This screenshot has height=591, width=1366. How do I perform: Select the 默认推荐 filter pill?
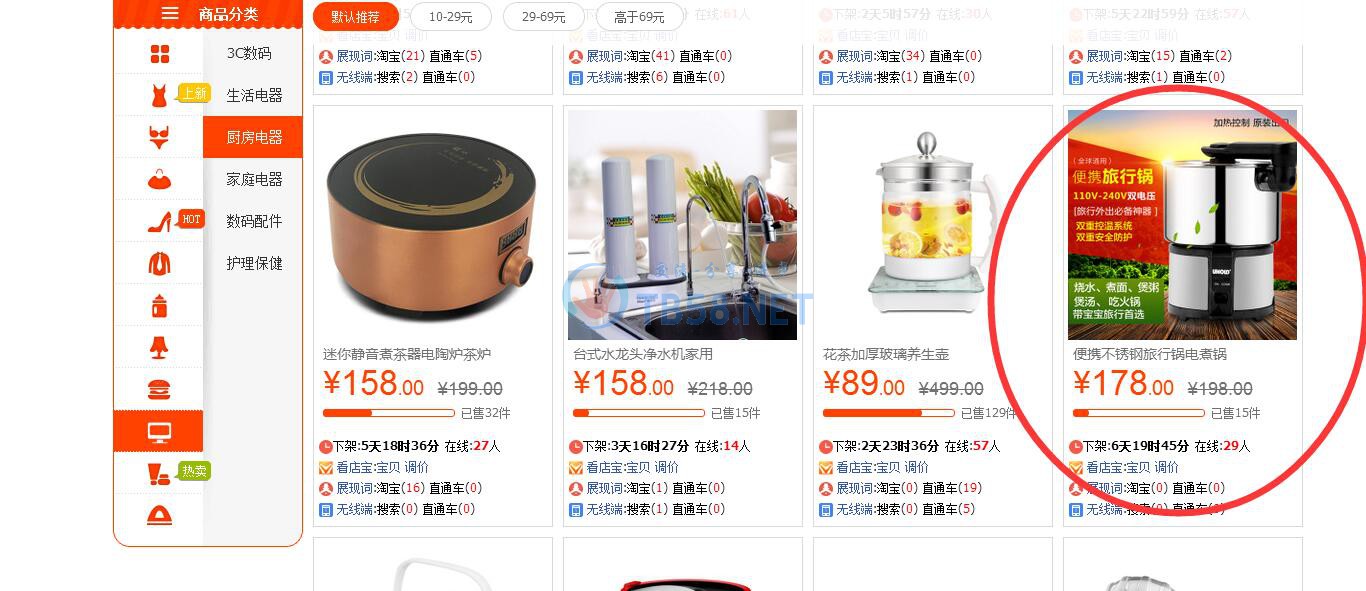356,17
